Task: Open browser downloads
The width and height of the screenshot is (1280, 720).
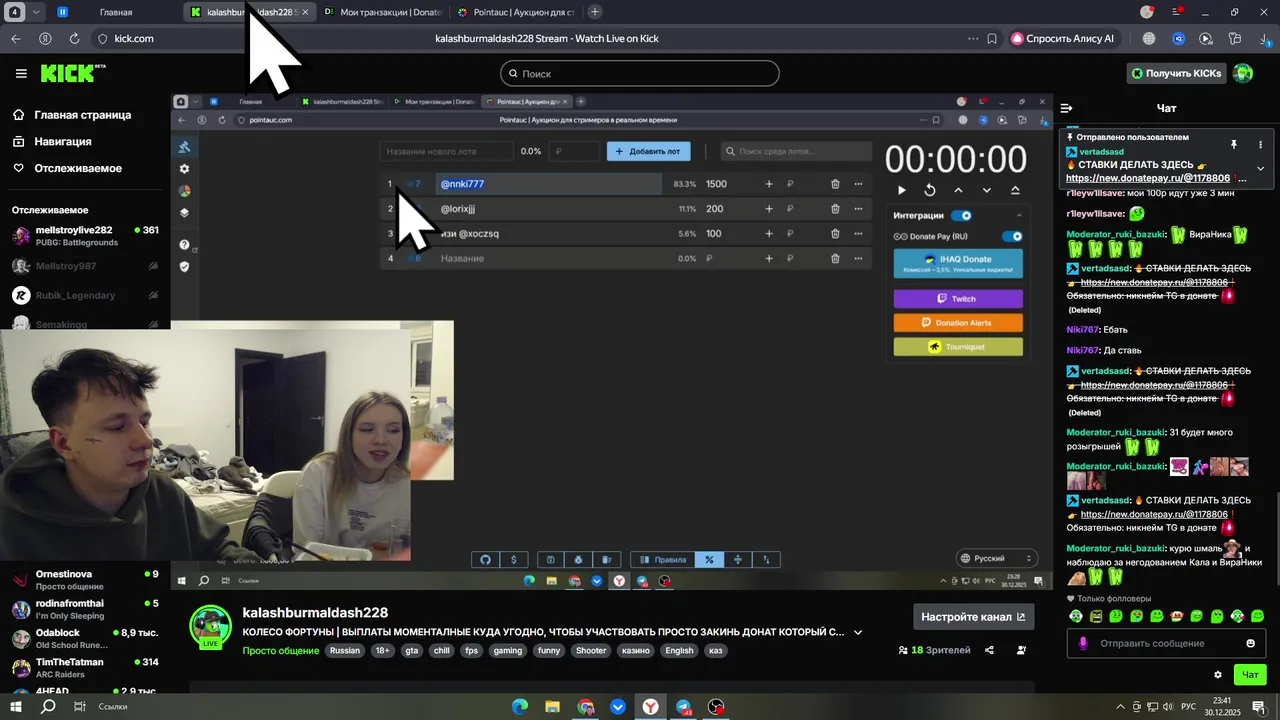Action: [x=1264, y=38]
